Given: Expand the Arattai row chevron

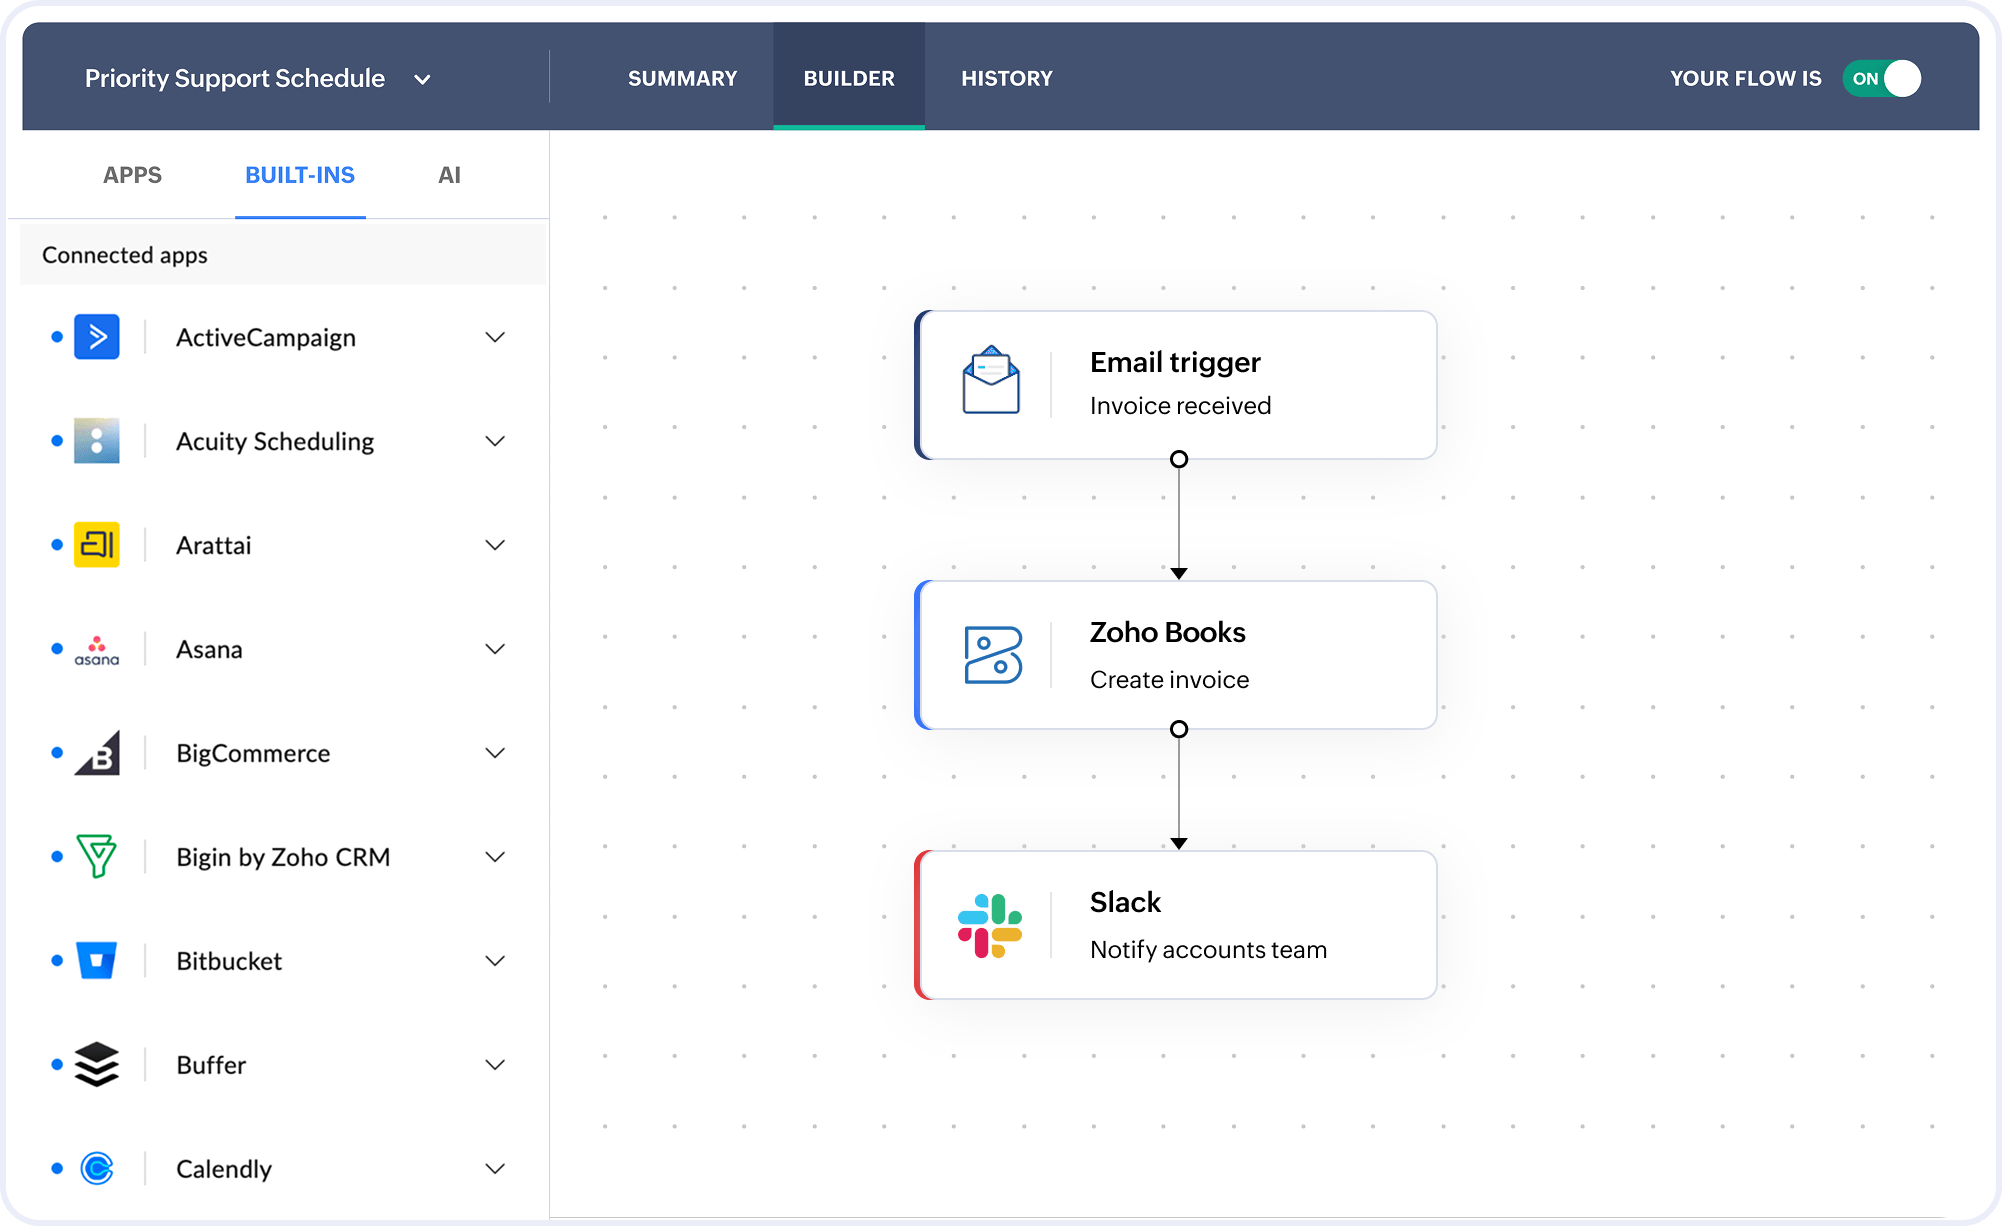Looking at the screenshot, I should coord(495,545).
